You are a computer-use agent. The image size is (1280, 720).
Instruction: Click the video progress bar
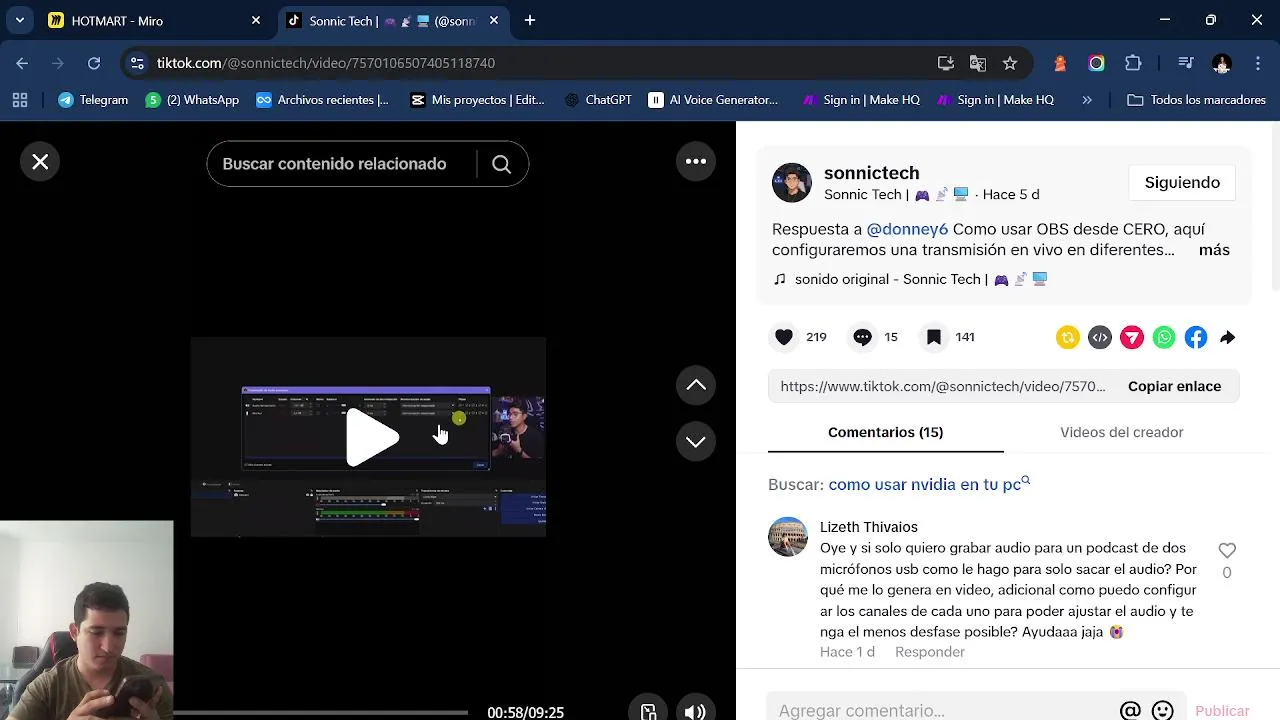tap(320, 712)
